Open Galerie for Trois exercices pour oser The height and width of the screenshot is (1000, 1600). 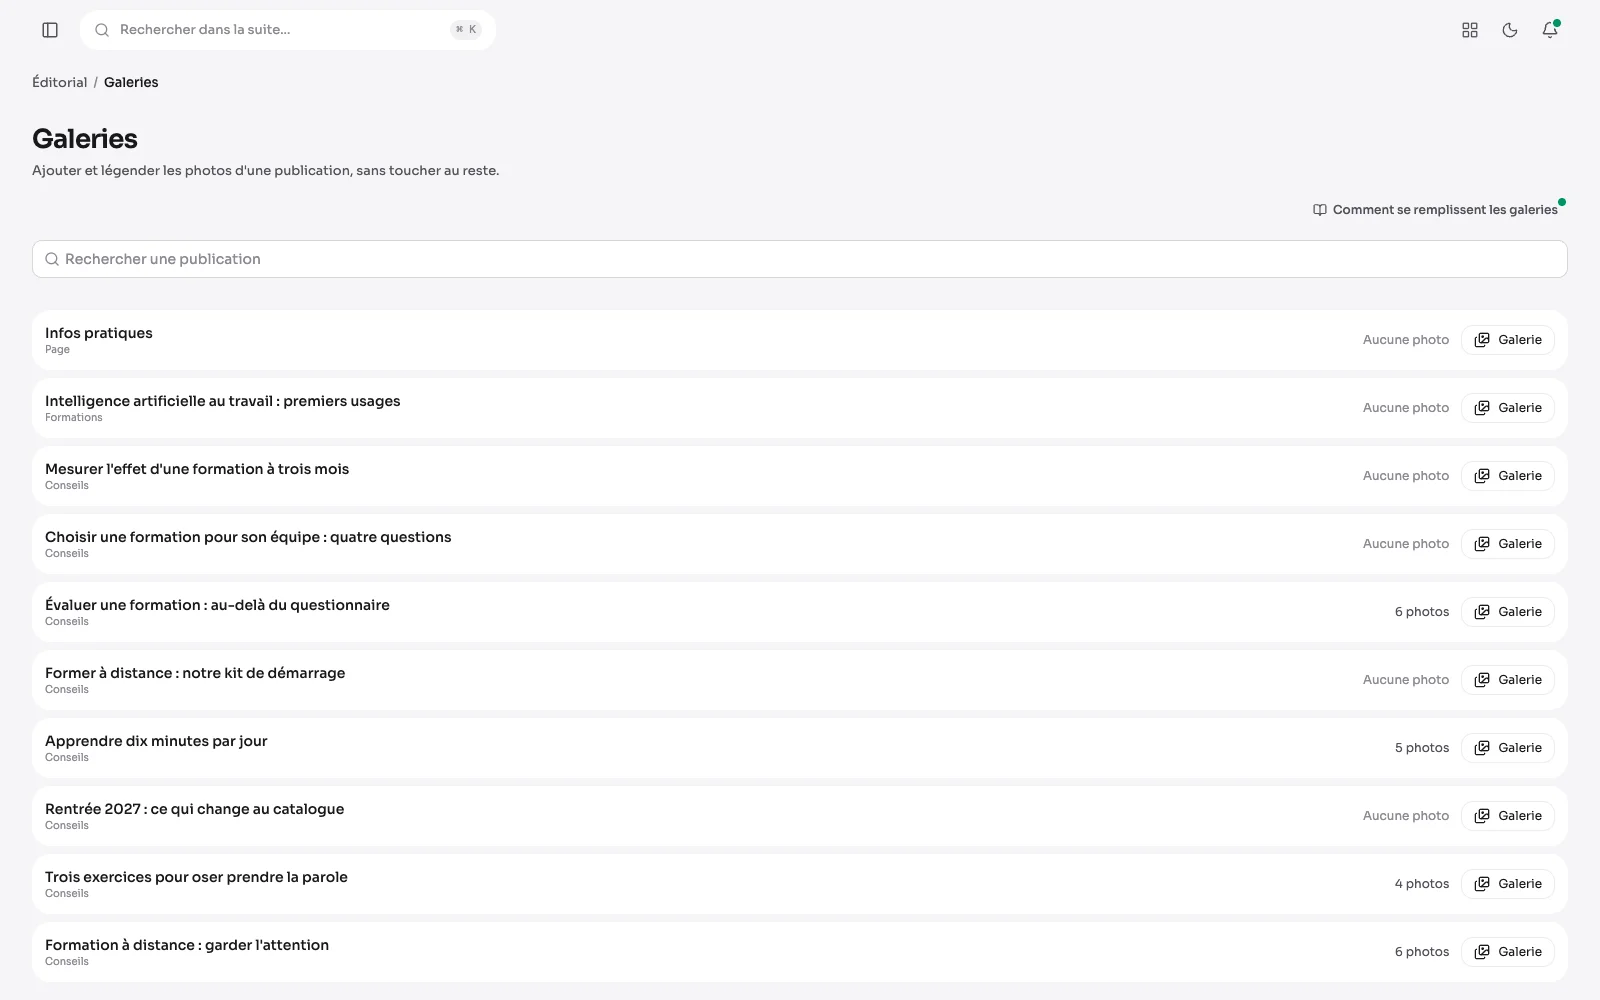point(1508,884)
